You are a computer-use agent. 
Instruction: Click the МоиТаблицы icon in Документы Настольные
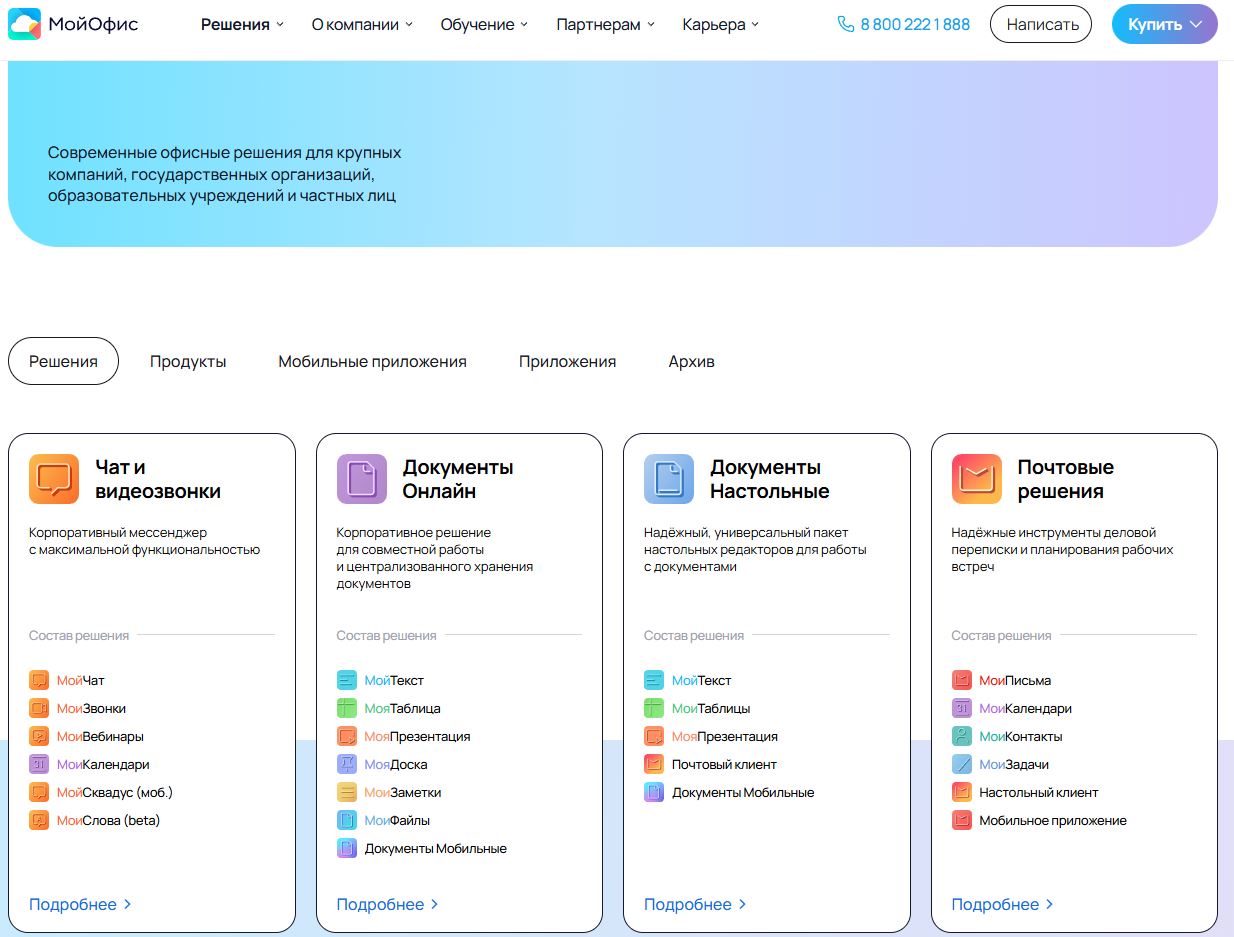click(654, 708)
